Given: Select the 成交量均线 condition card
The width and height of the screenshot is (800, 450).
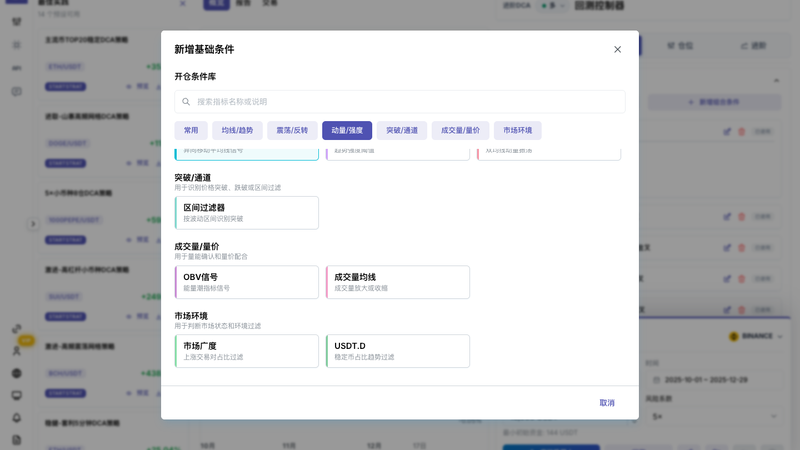Looking at the screenshot, I should (x=397, y=282).
